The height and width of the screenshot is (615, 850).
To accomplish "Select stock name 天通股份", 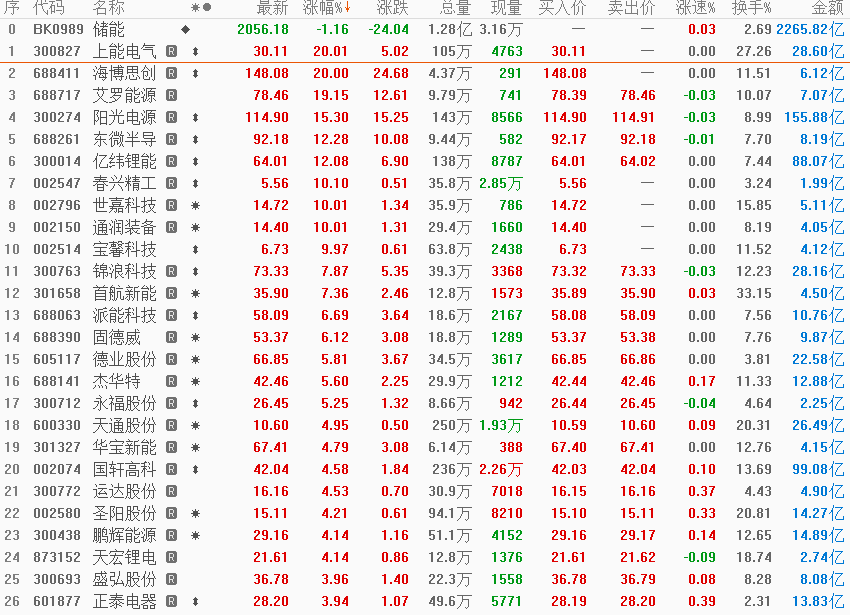I will (125, 425).
